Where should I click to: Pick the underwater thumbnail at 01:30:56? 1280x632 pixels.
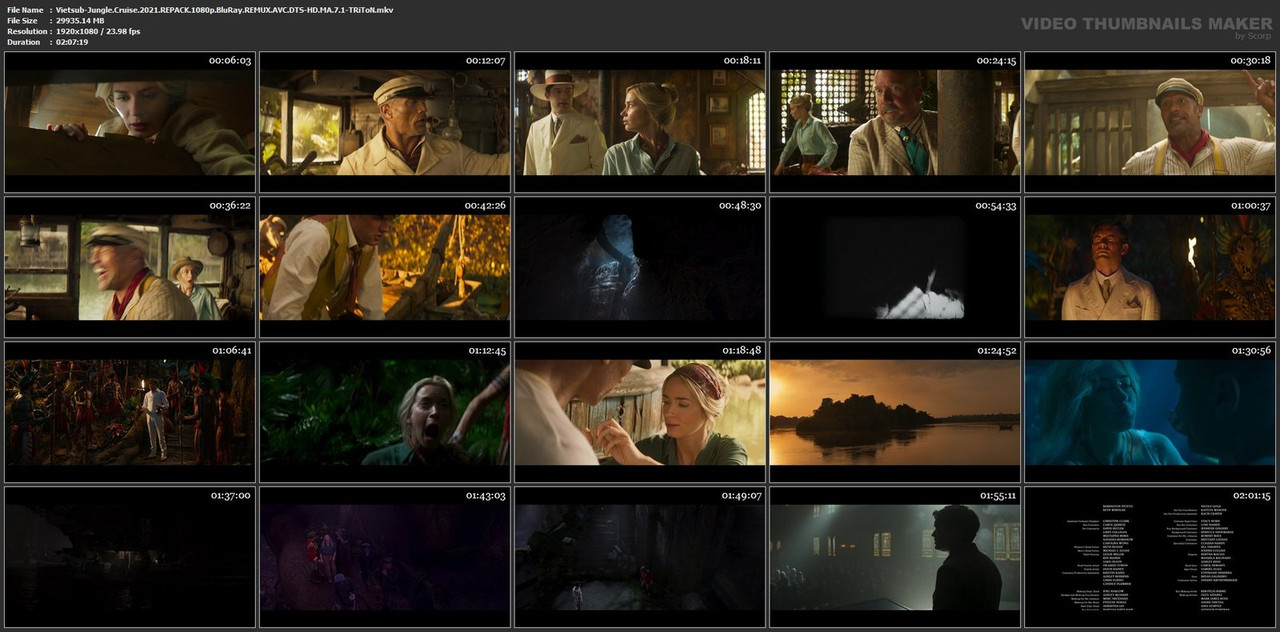(1150, 412)
